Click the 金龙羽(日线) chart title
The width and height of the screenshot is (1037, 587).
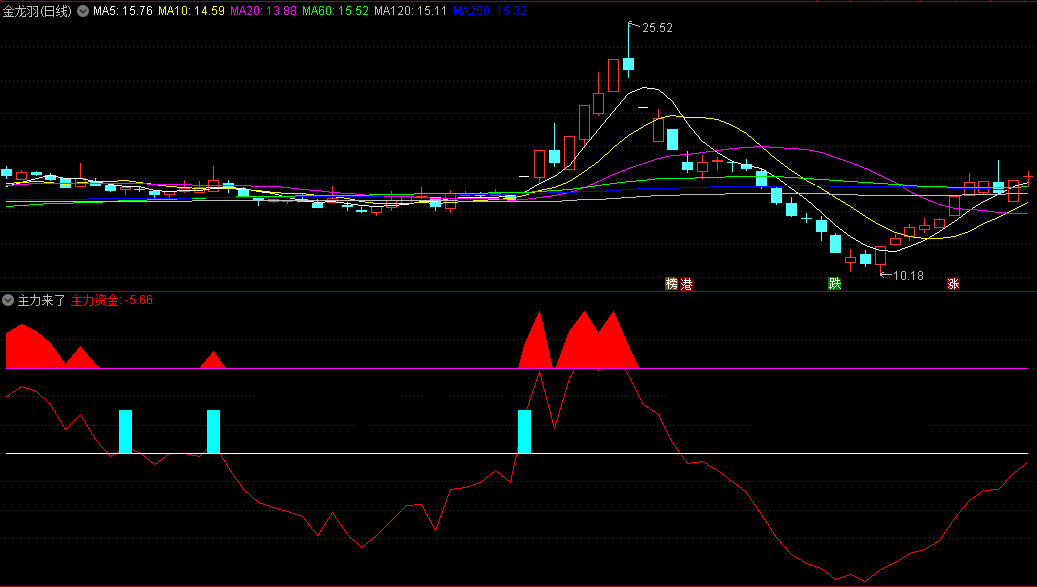click(37, 11)
